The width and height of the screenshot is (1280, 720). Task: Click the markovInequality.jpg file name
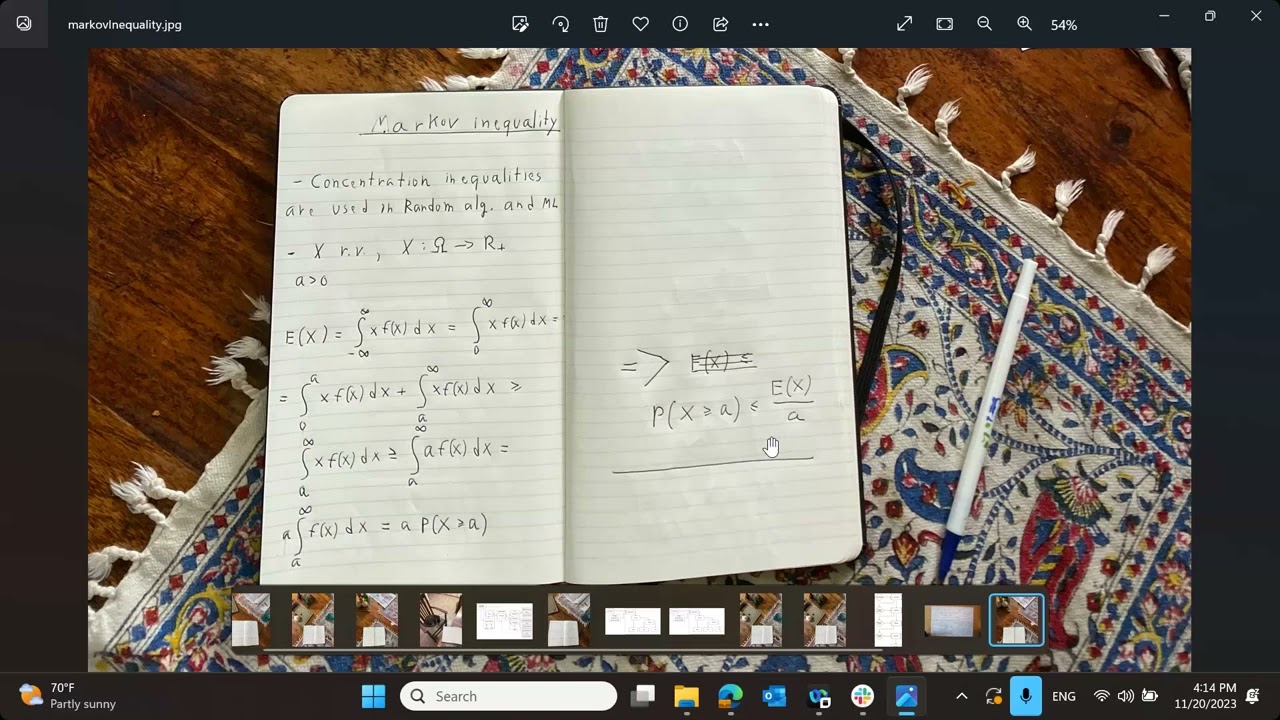click(125, 25)
